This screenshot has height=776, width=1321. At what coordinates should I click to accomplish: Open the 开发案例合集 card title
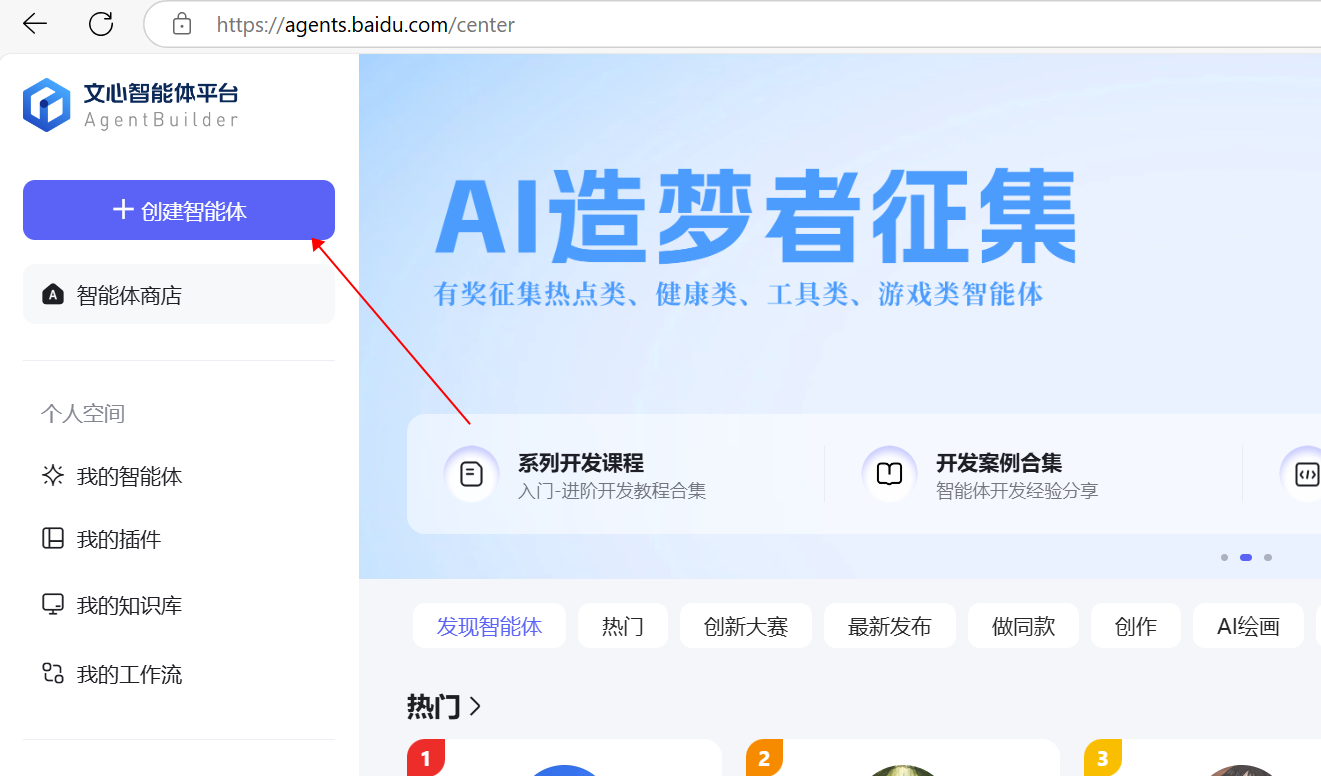click(x=999, y=463)
